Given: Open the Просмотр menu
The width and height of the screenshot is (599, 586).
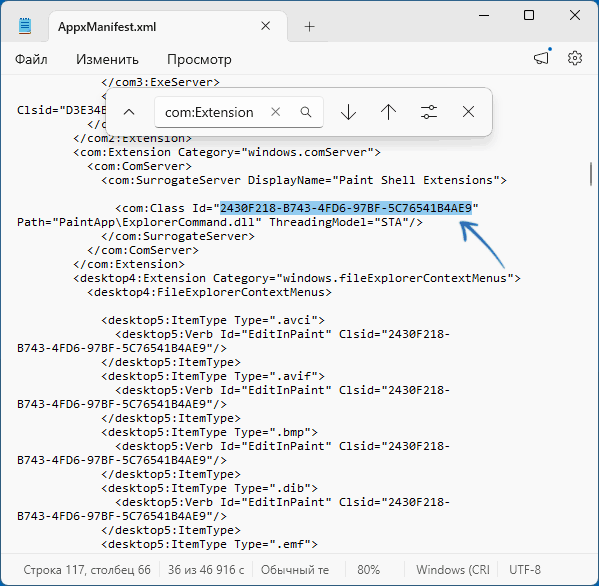Looking at the screenshot, I should 199,59.
